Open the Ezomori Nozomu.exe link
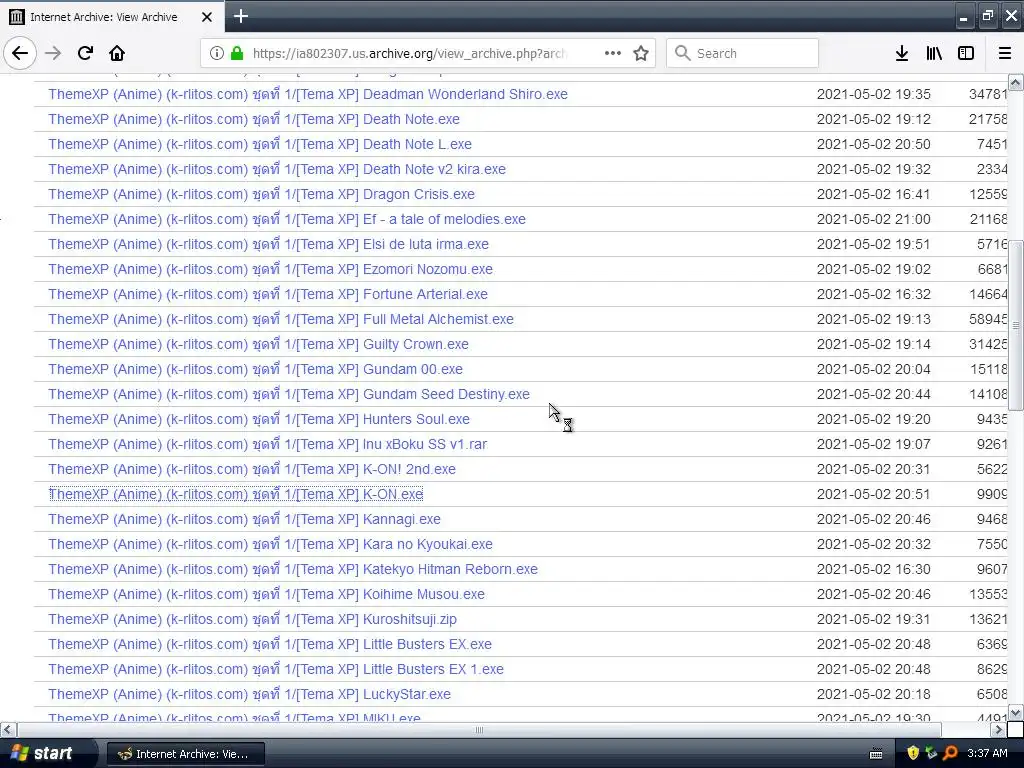Image resolution: width=1024 pixels, height=768 pixels. click(270, 269)
